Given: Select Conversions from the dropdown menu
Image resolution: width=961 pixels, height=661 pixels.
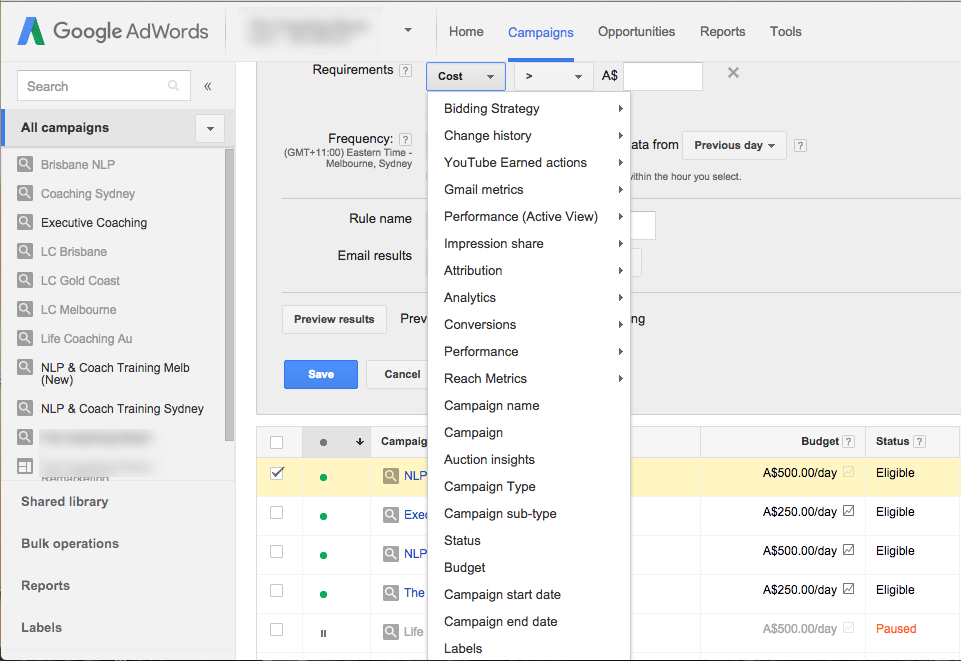Looking at the screenshot, I should [x=529, y=324].
